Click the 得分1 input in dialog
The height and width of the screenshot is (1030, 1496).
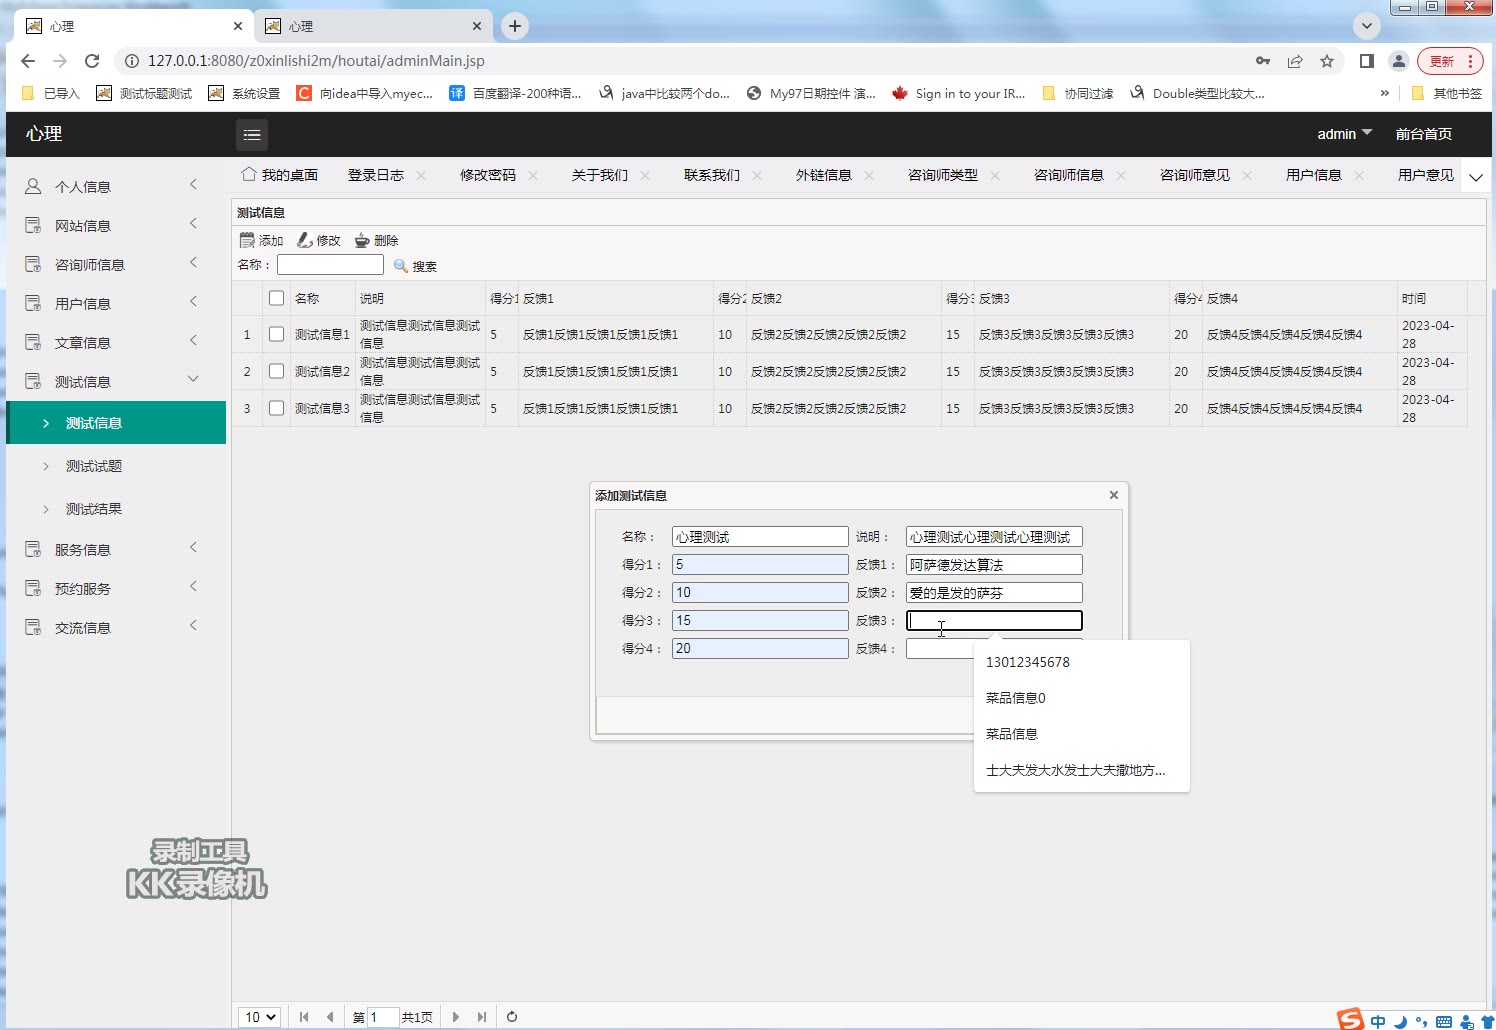coord(760,565)
